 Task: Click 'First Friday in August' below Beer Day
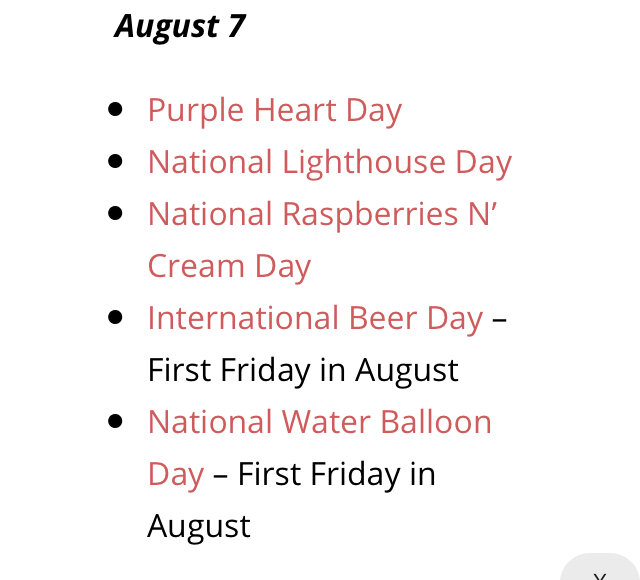303,370
